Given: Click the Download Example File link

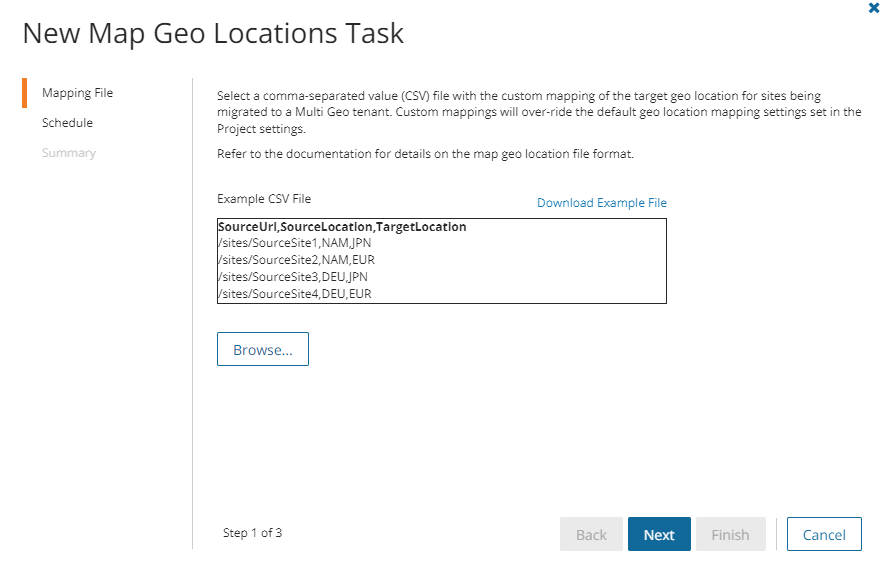Looking at the screenshot, I should 601,202.
